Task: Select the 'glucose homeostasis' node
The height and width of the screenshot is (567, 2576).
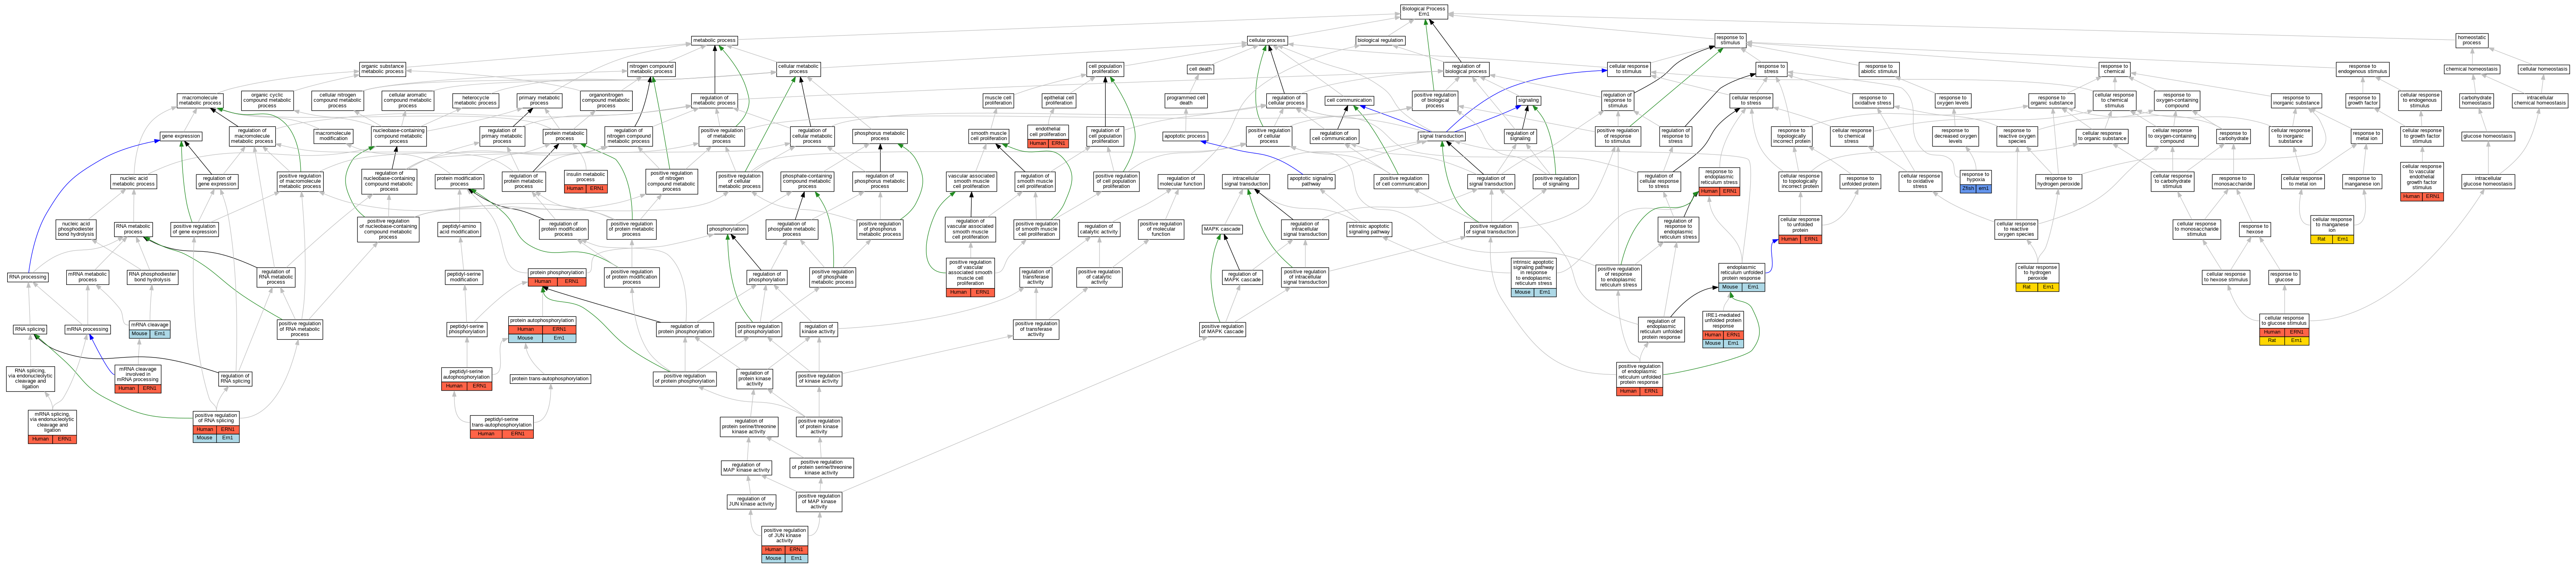Action: [2487, 136]
